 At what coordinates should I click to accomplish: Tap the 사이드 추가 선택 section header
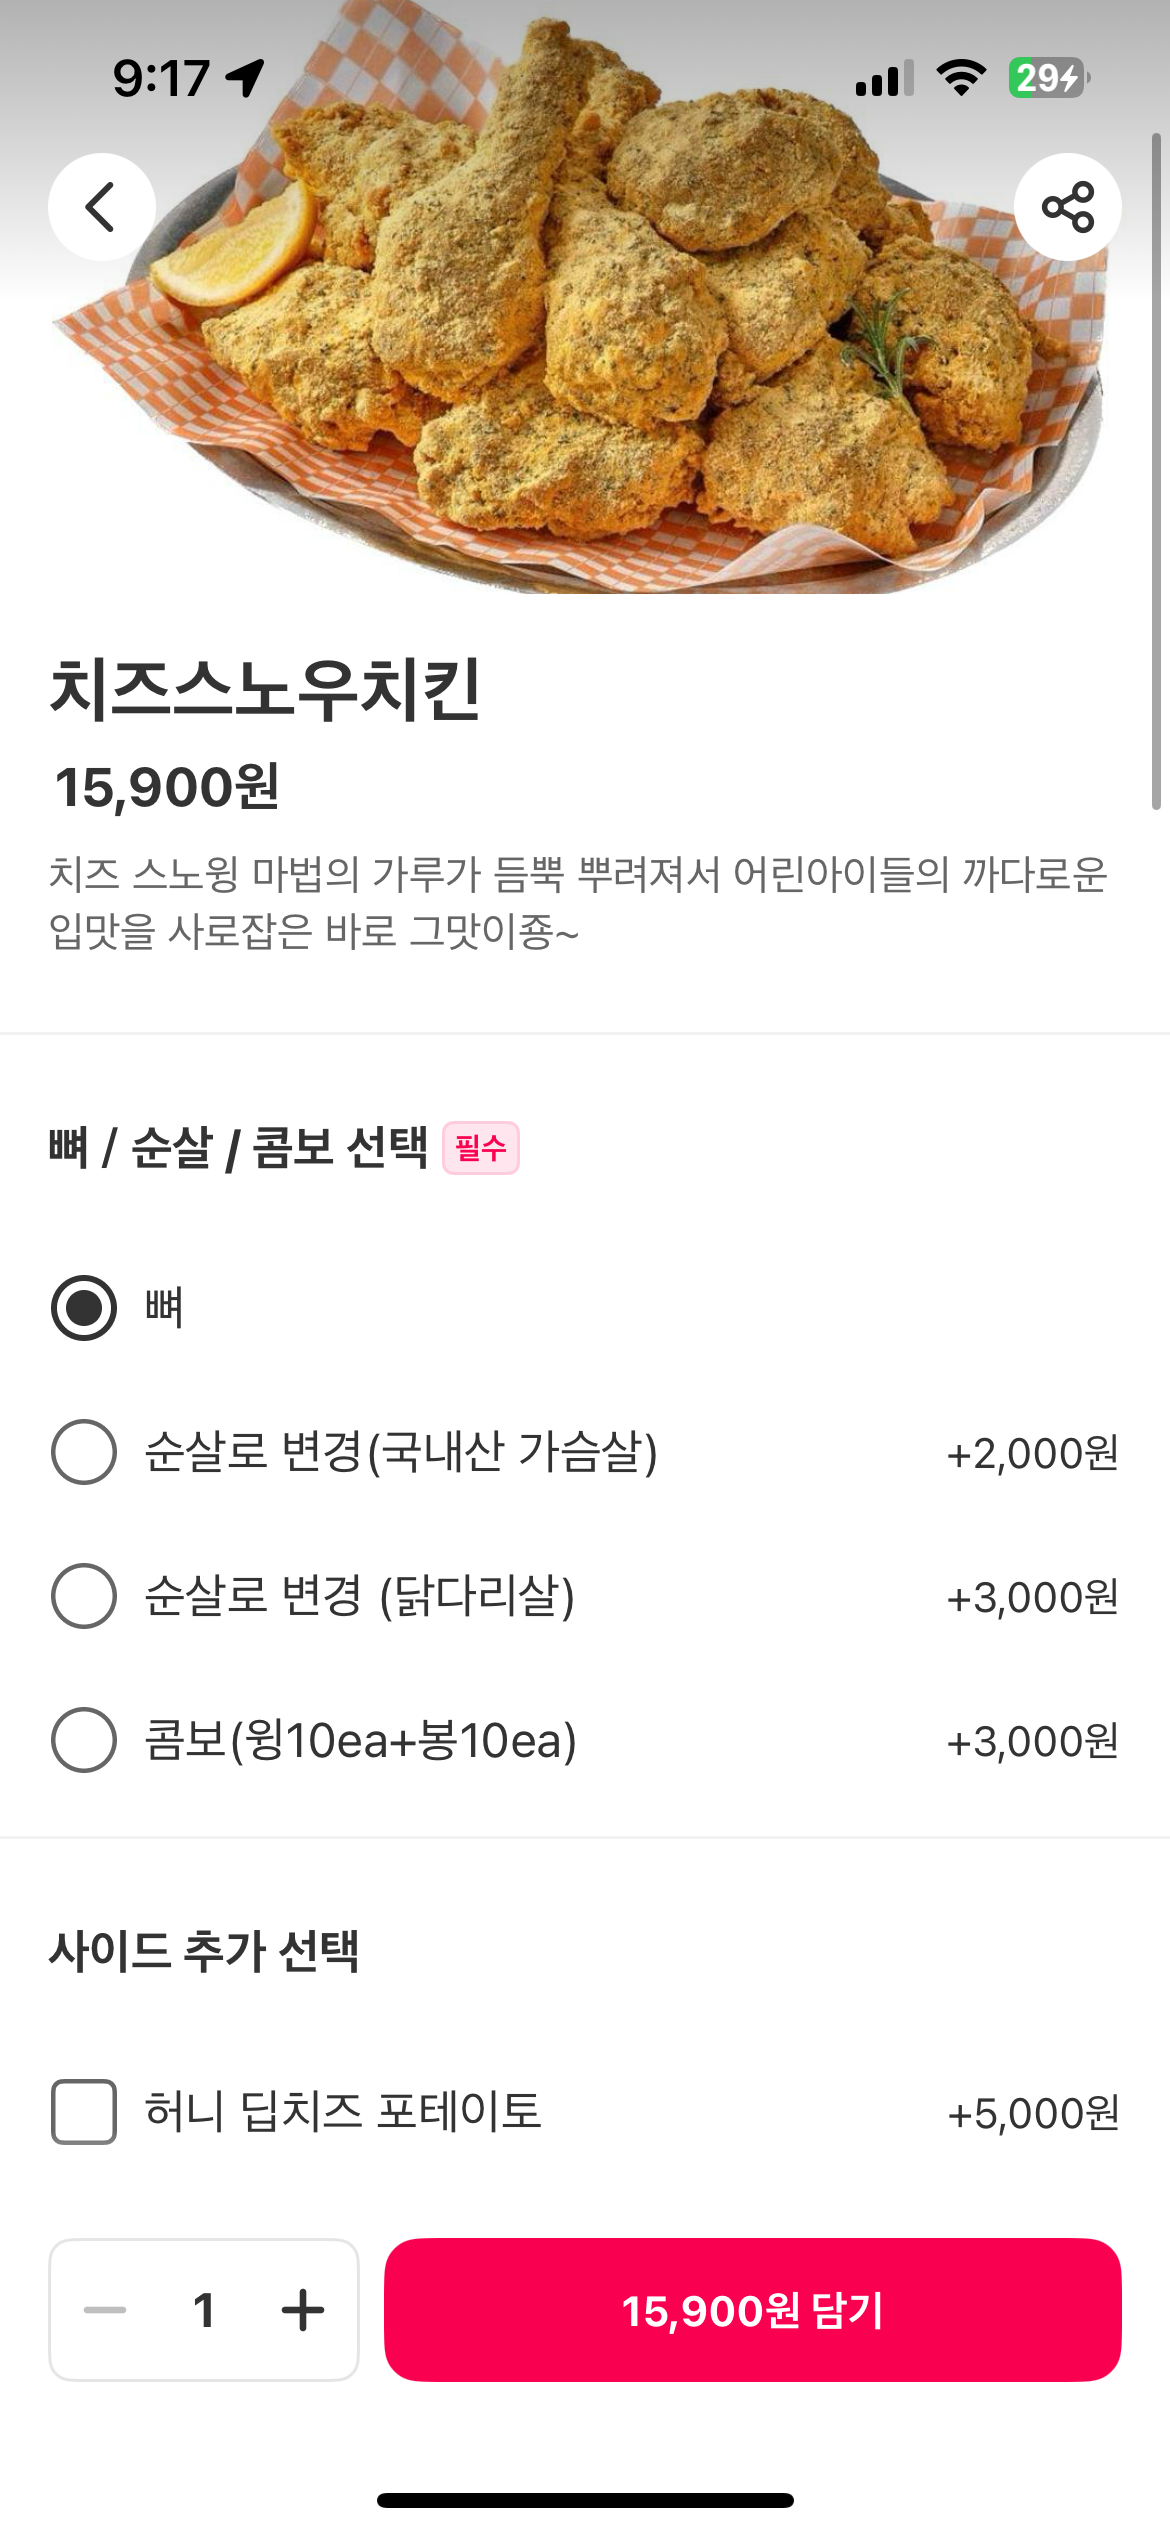[x=204, y=1950]
